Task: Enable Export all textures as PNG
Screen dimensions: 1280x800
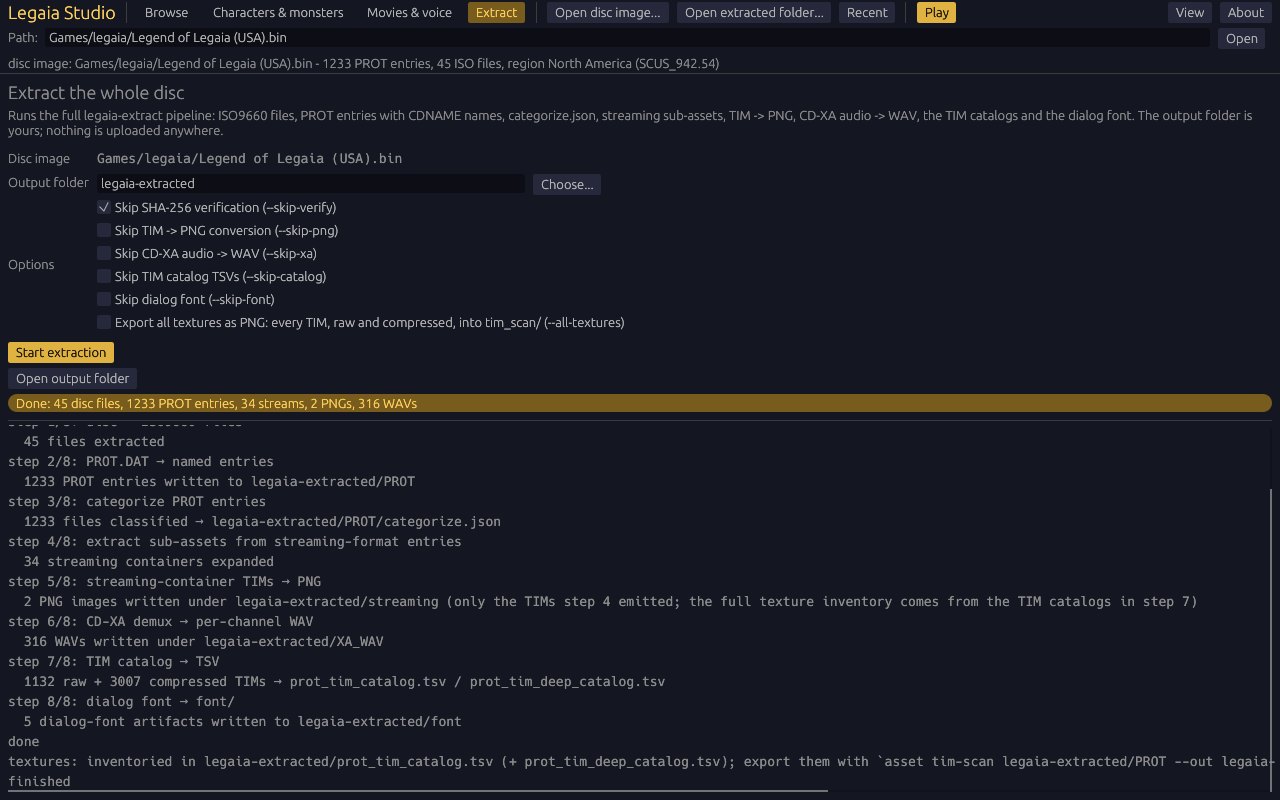Action: [x=104, y=323]
